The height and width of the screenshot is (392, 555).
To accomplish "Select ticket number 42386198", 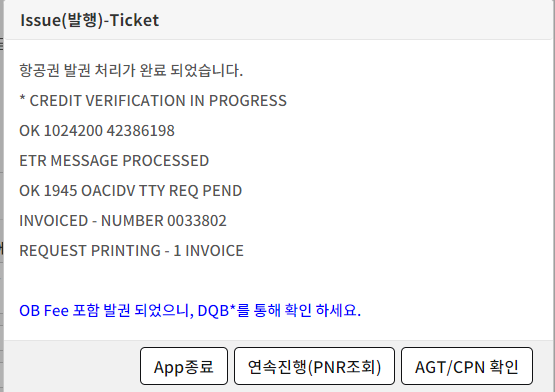I will click(x=141, y=131).
